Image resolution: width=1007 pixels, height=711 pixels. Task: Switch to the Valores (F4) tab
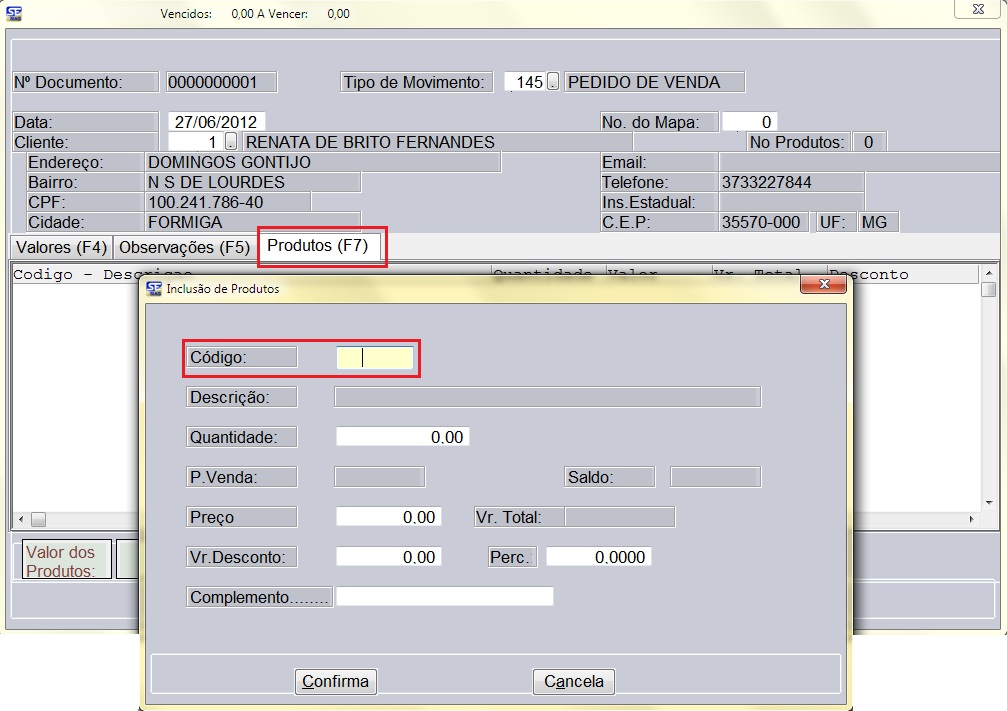60,247
